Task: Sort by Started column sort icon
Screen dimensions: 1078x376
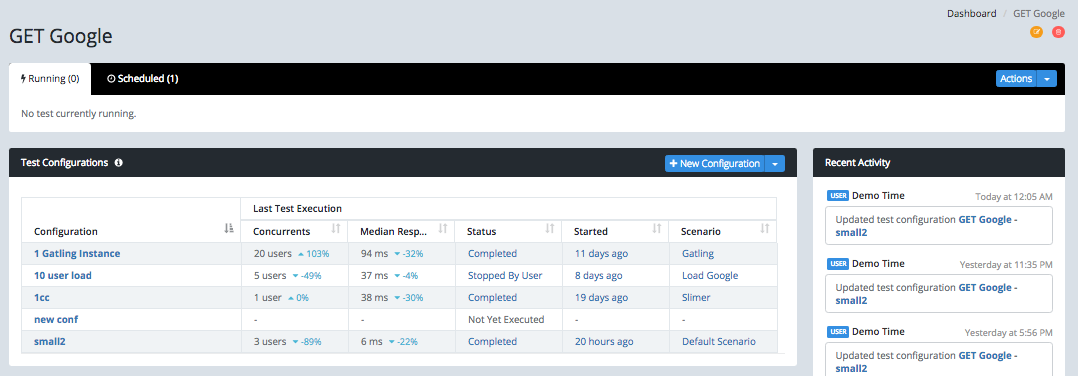Action: (x=657, y=228)
